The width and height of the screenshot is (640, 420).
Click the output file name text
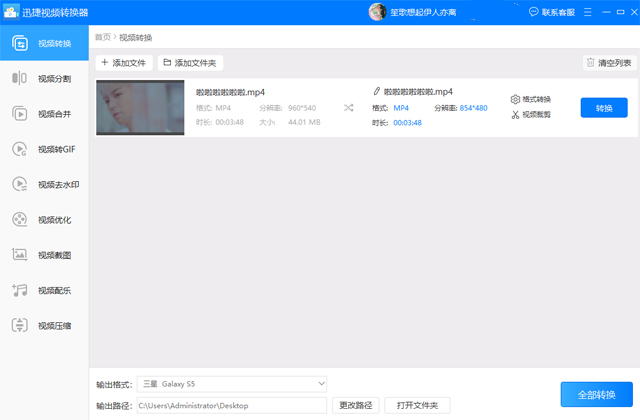coord(418,91)
